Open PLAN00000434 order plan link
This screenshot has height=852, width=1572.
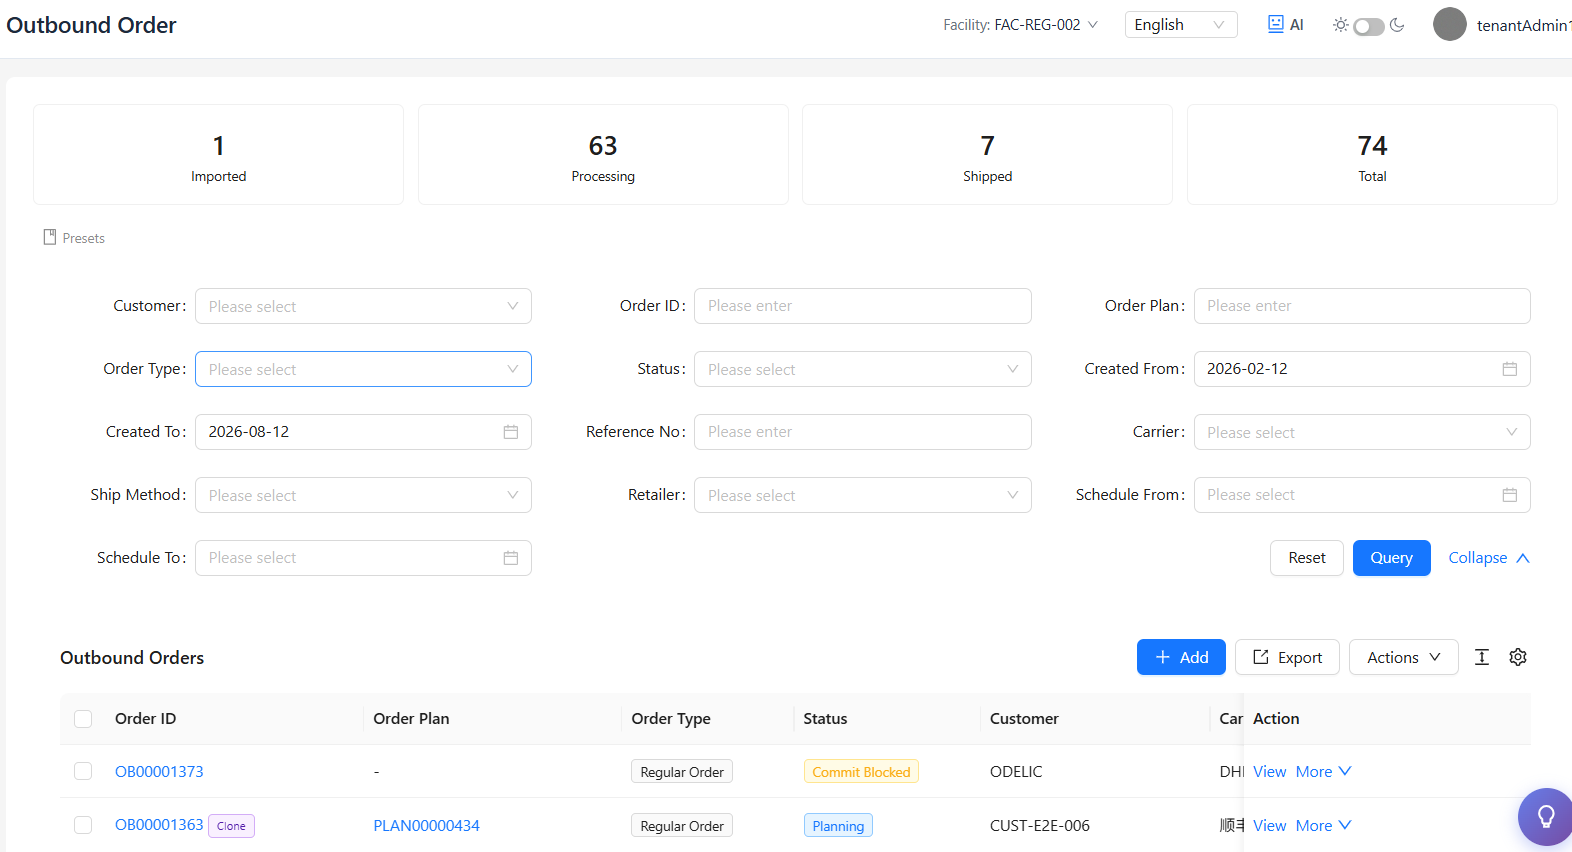click(x=426, y=825)
